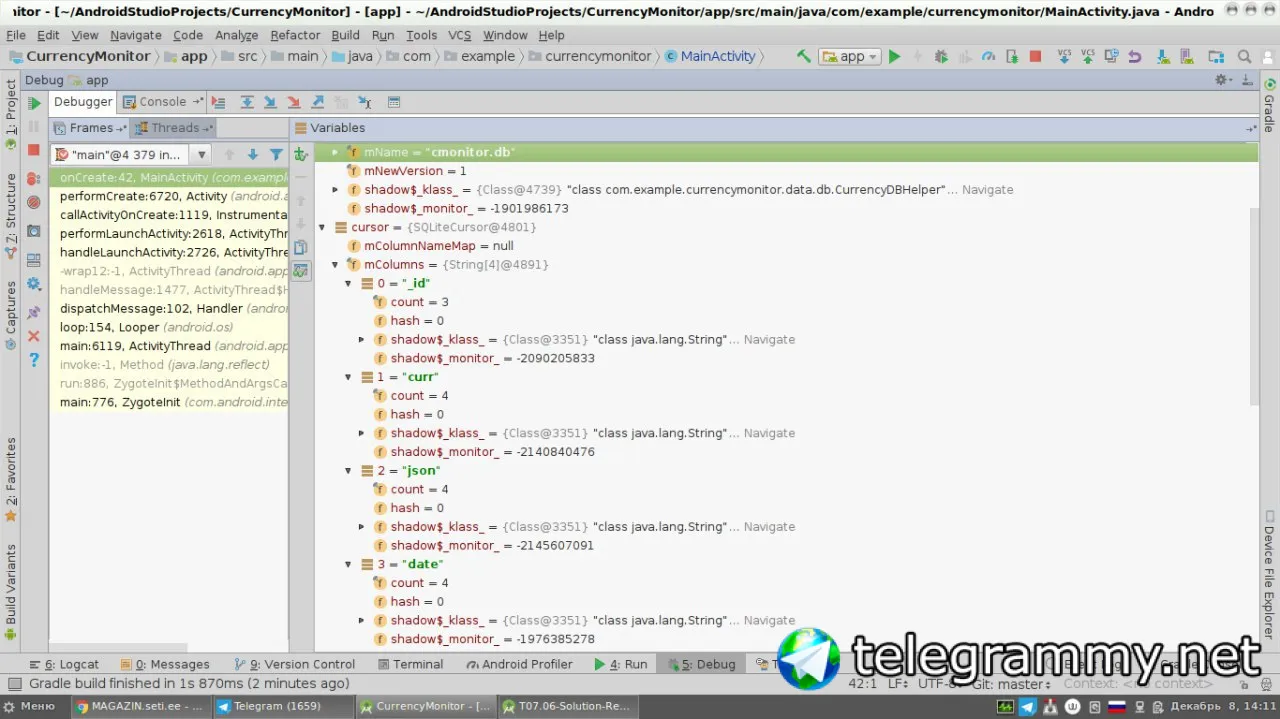Open the Analyze menu
This screenshot has height=719, width=1280.
(x=236, y=35)
